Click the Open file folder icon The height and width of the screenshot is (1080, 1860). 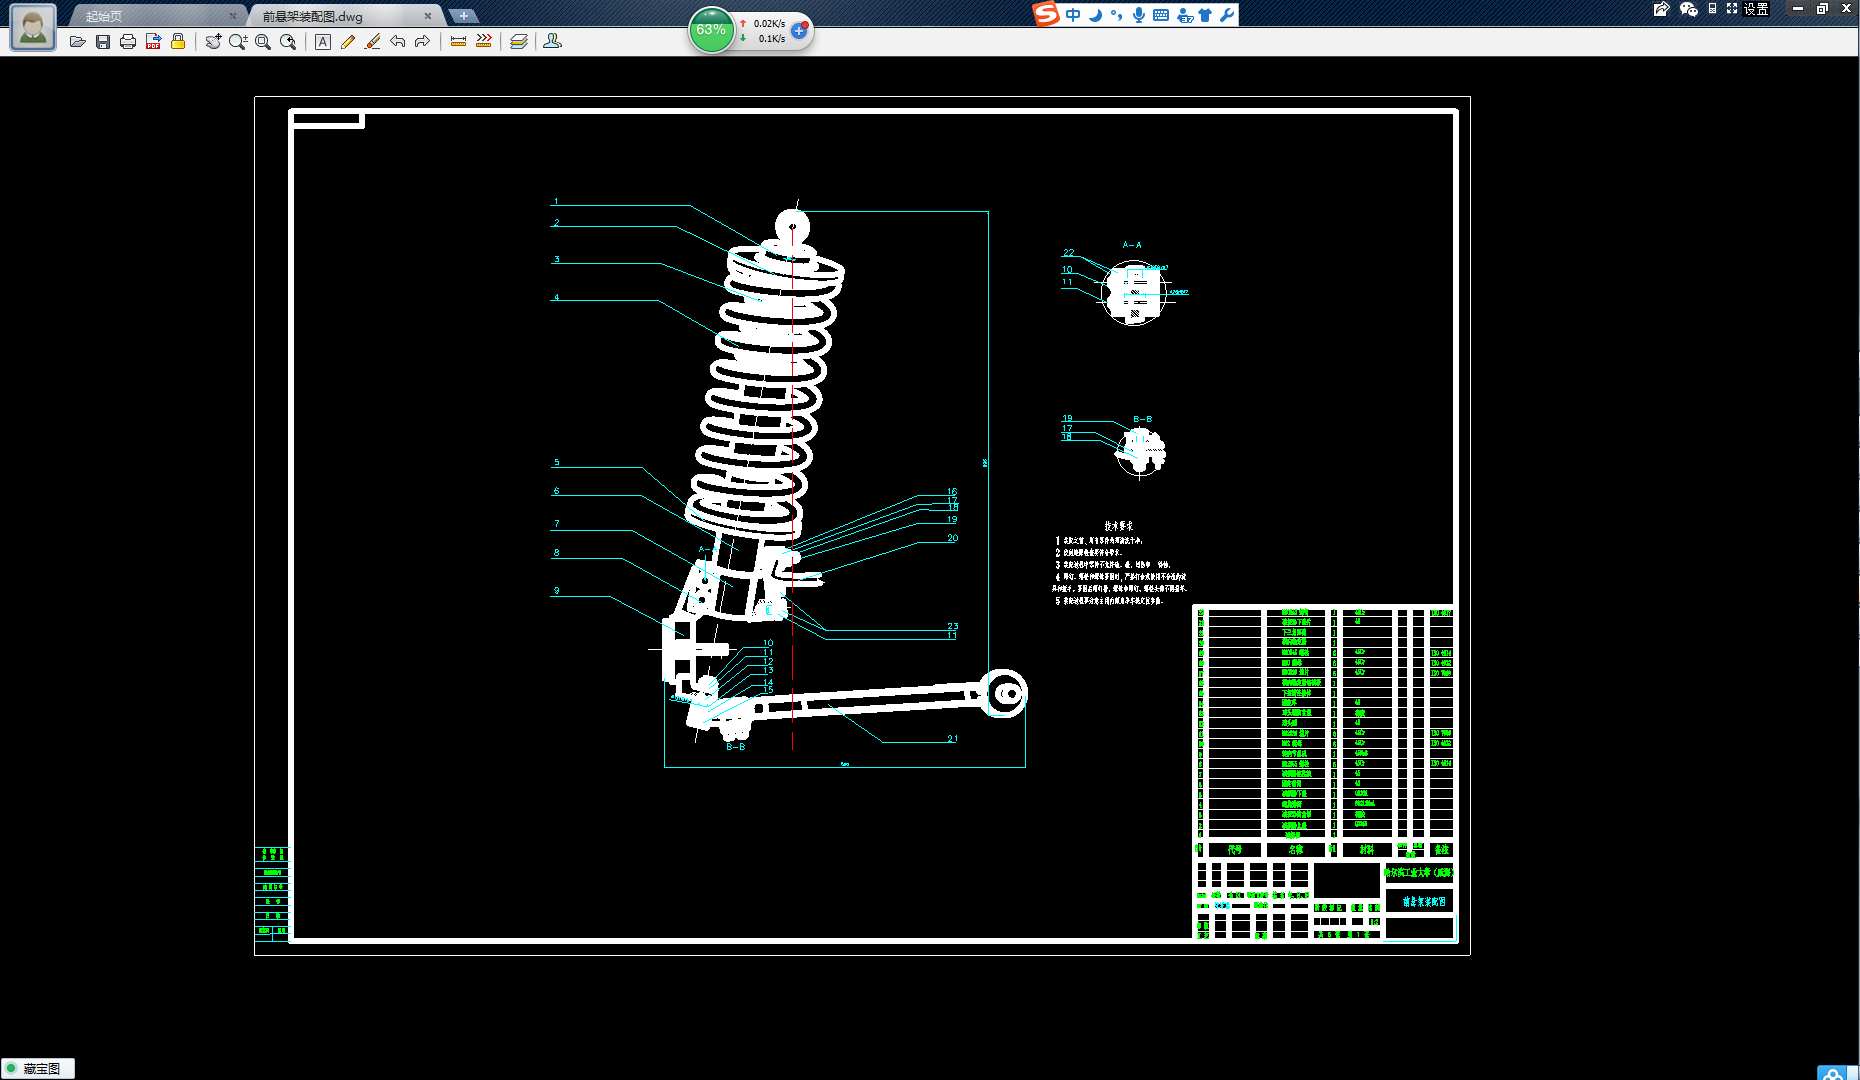point(78,41)
